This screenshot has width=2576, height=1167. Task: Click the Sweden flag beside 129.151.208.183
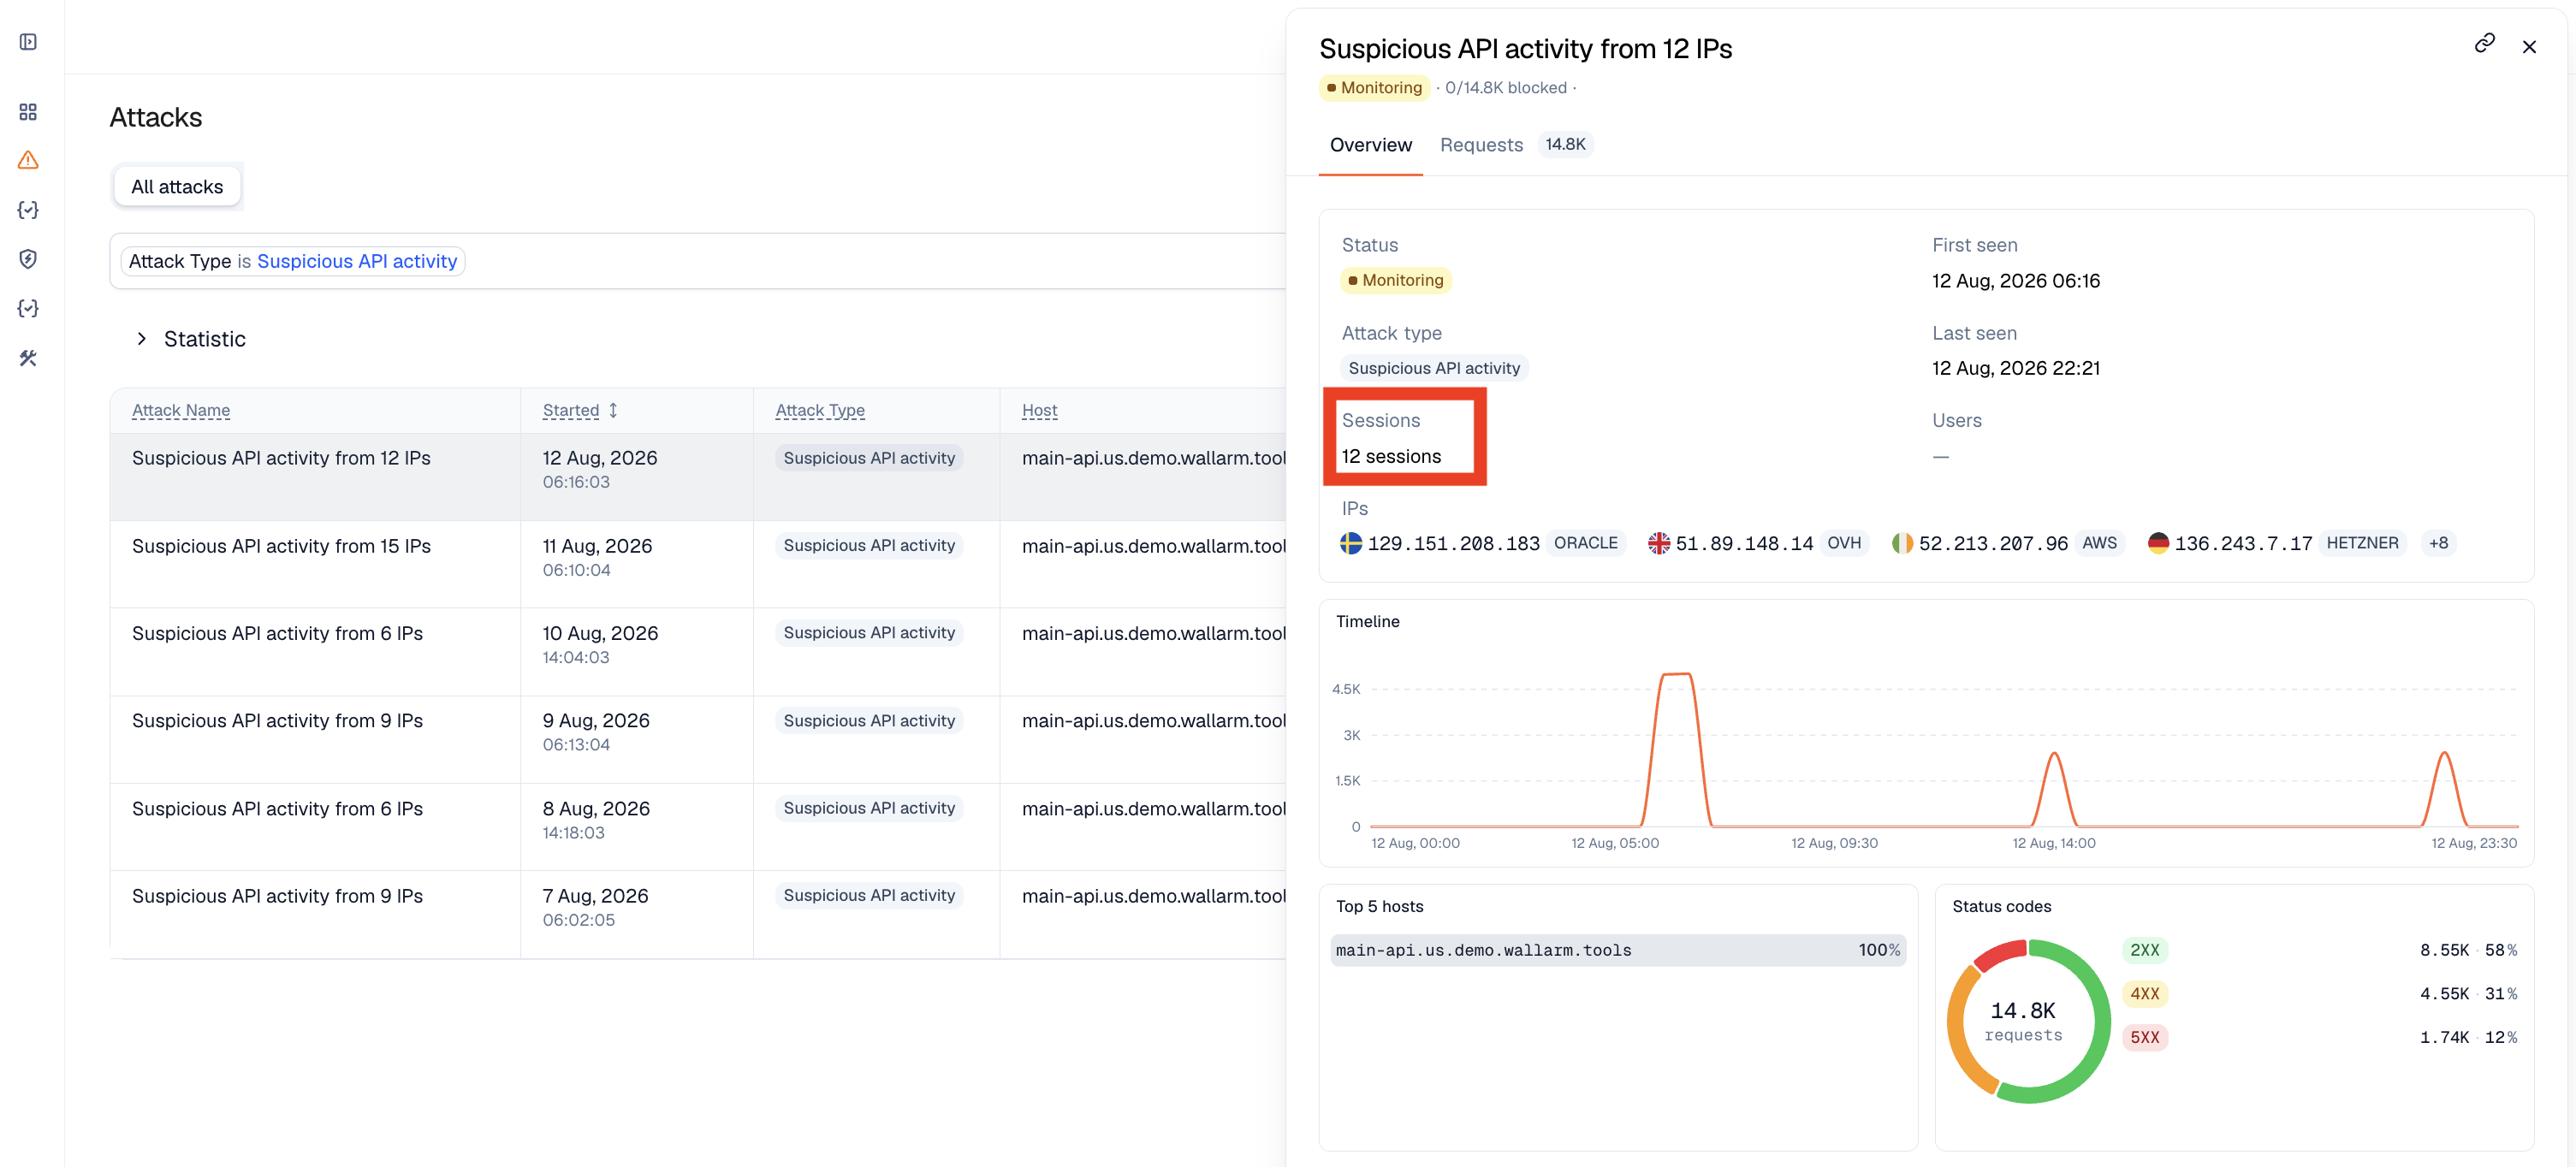point(1351,543)
